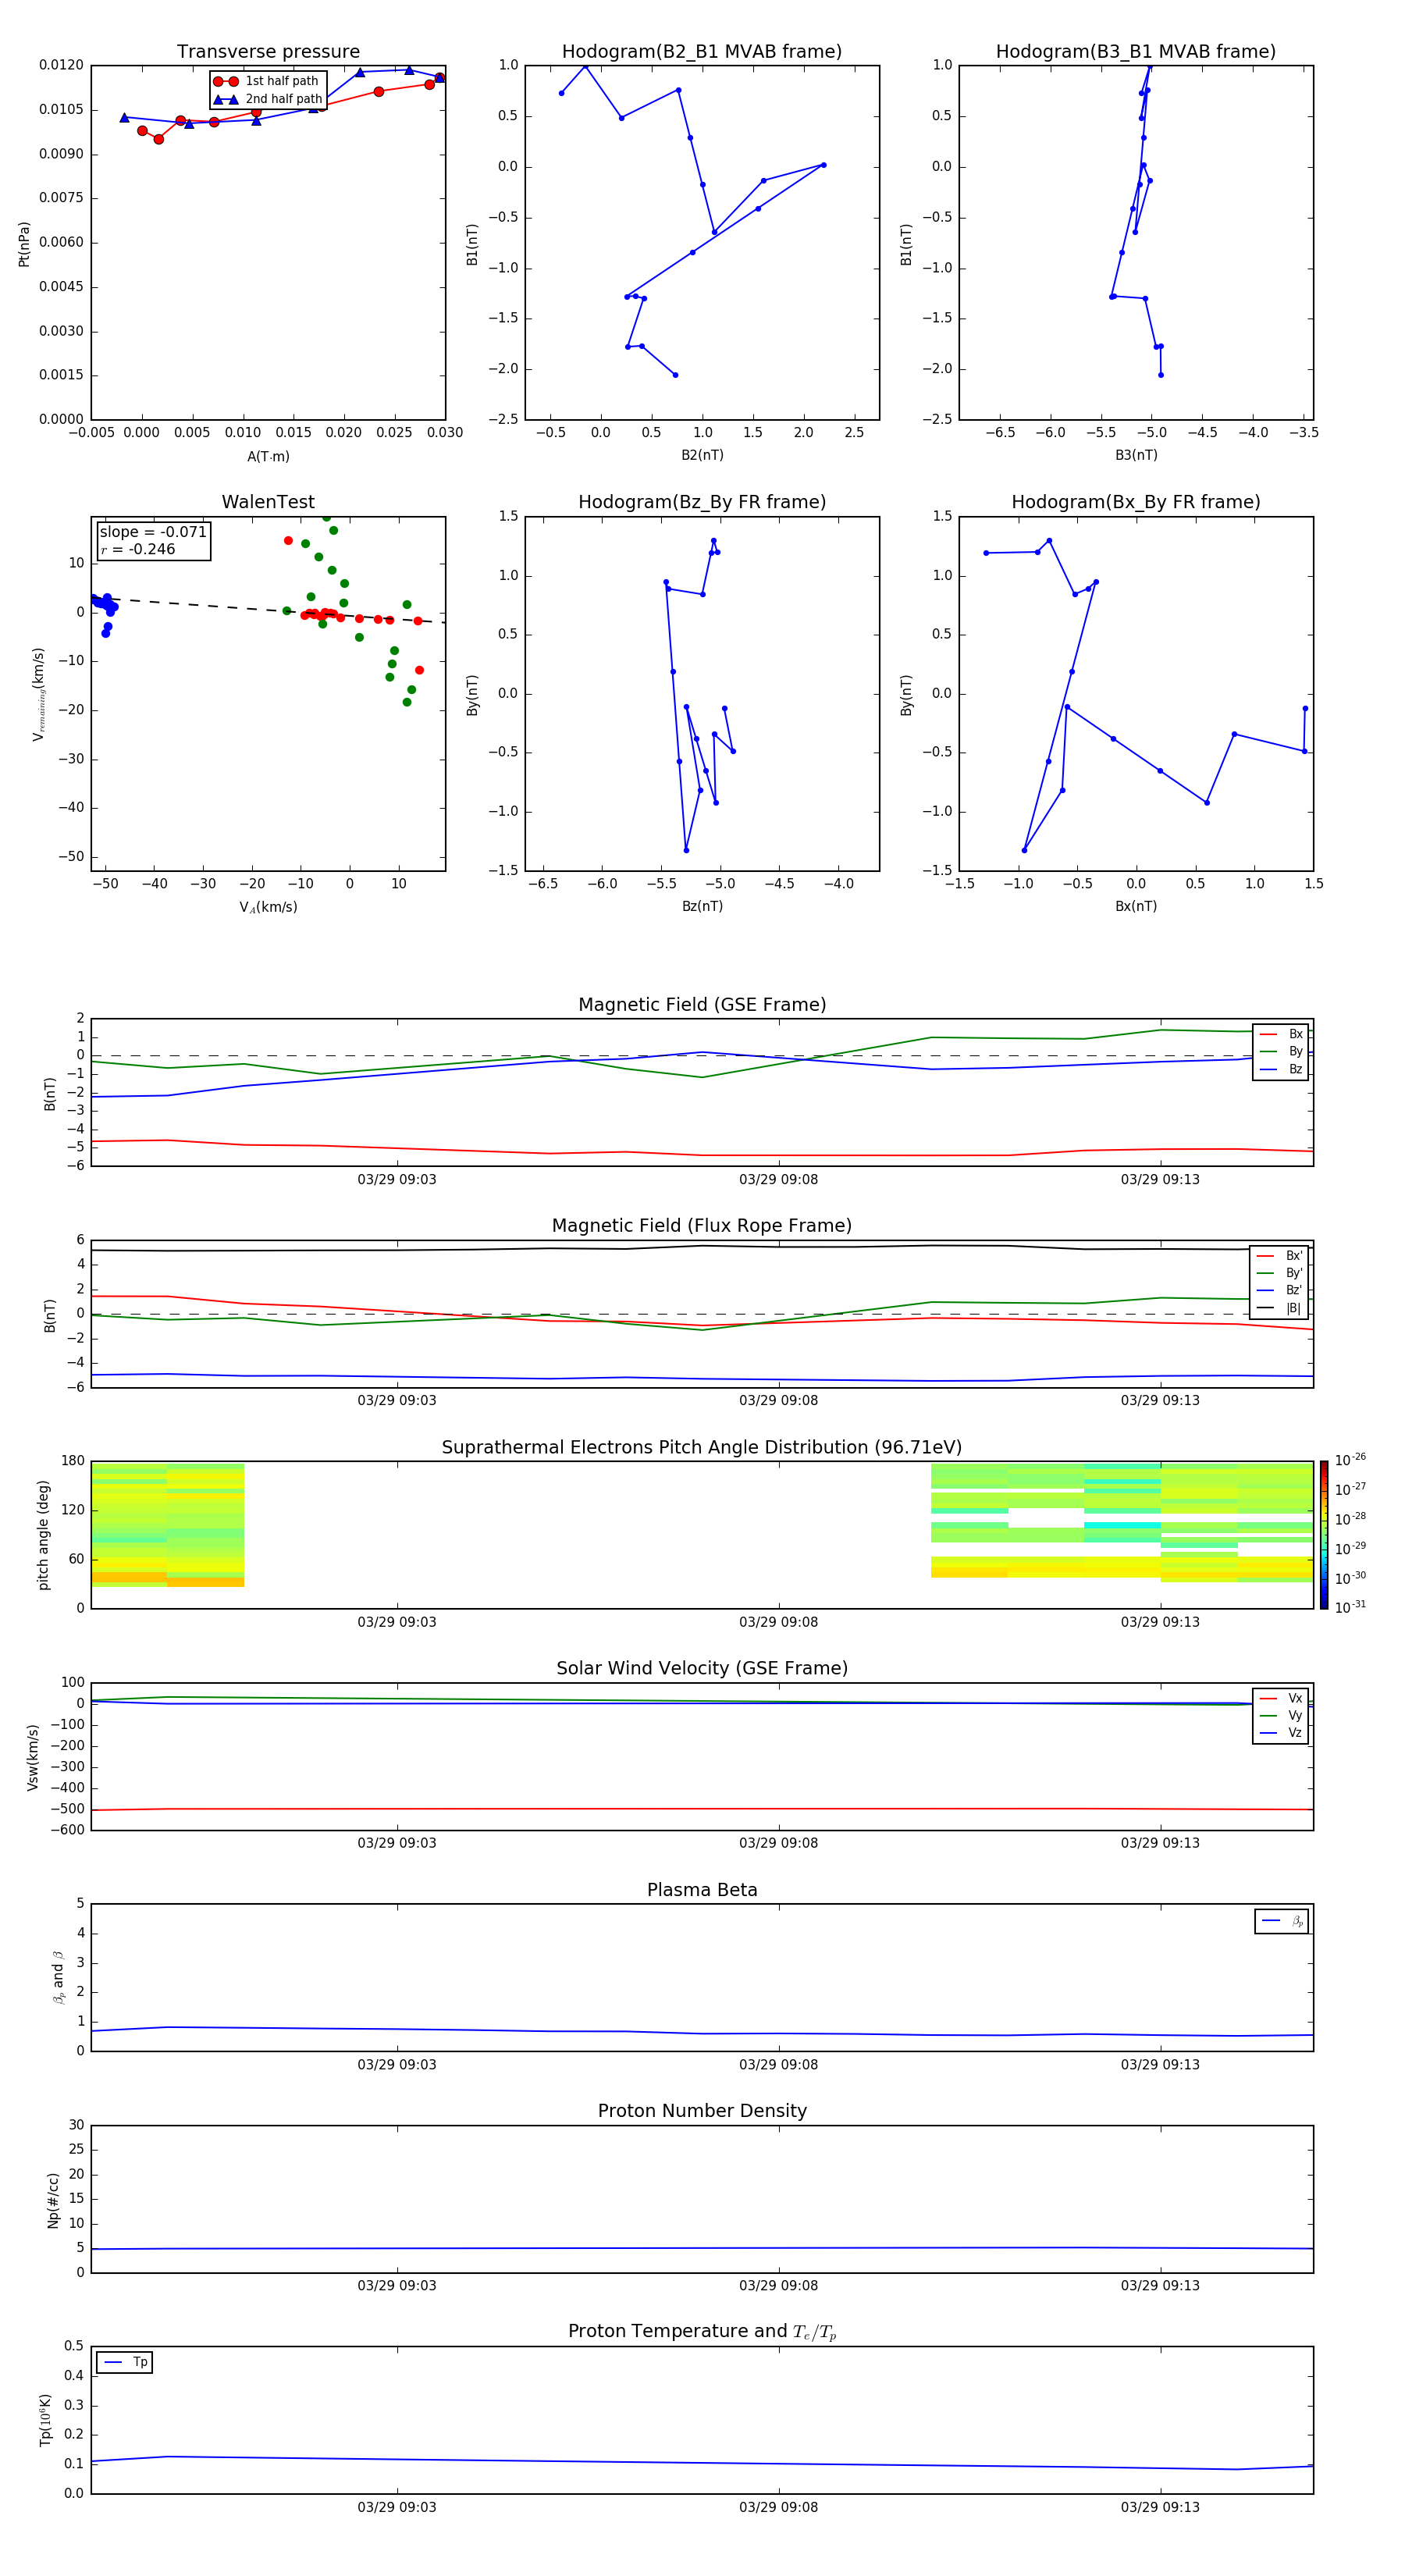1405x2576 pixels.
Task: Click the Vz entry in velocity legend
Action: 1281,1732
